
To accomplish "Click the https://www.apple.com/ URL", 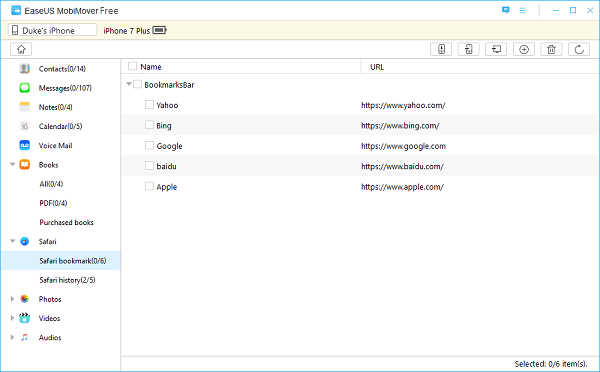I will (402, 187).
